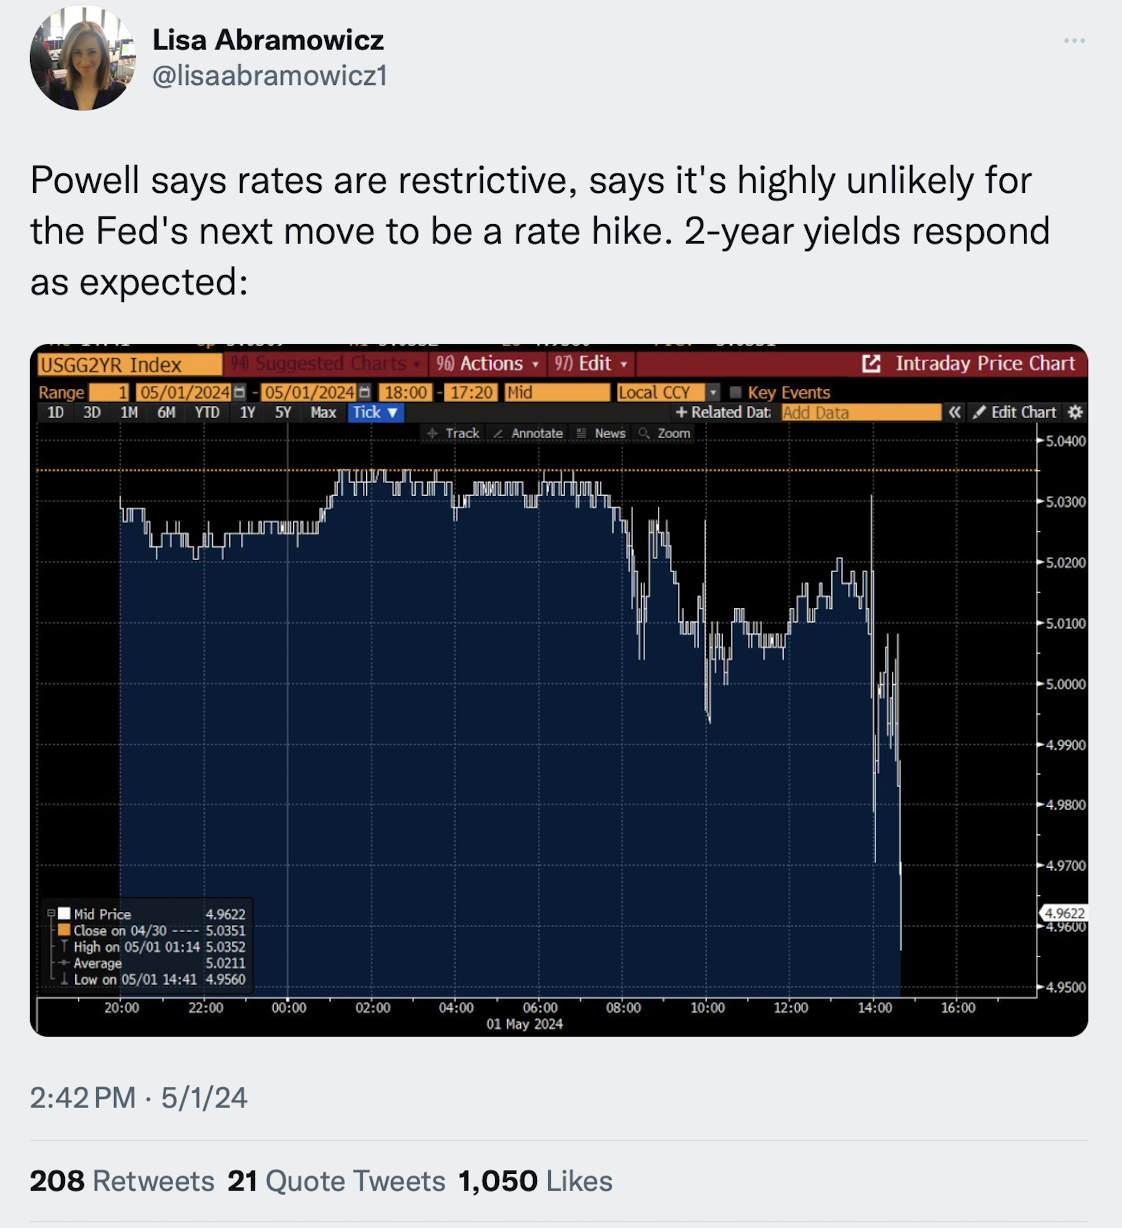This screenshot has width=1122, height=1228.
Task: Click the Add Data input field
Action: (x=860, y=412)
